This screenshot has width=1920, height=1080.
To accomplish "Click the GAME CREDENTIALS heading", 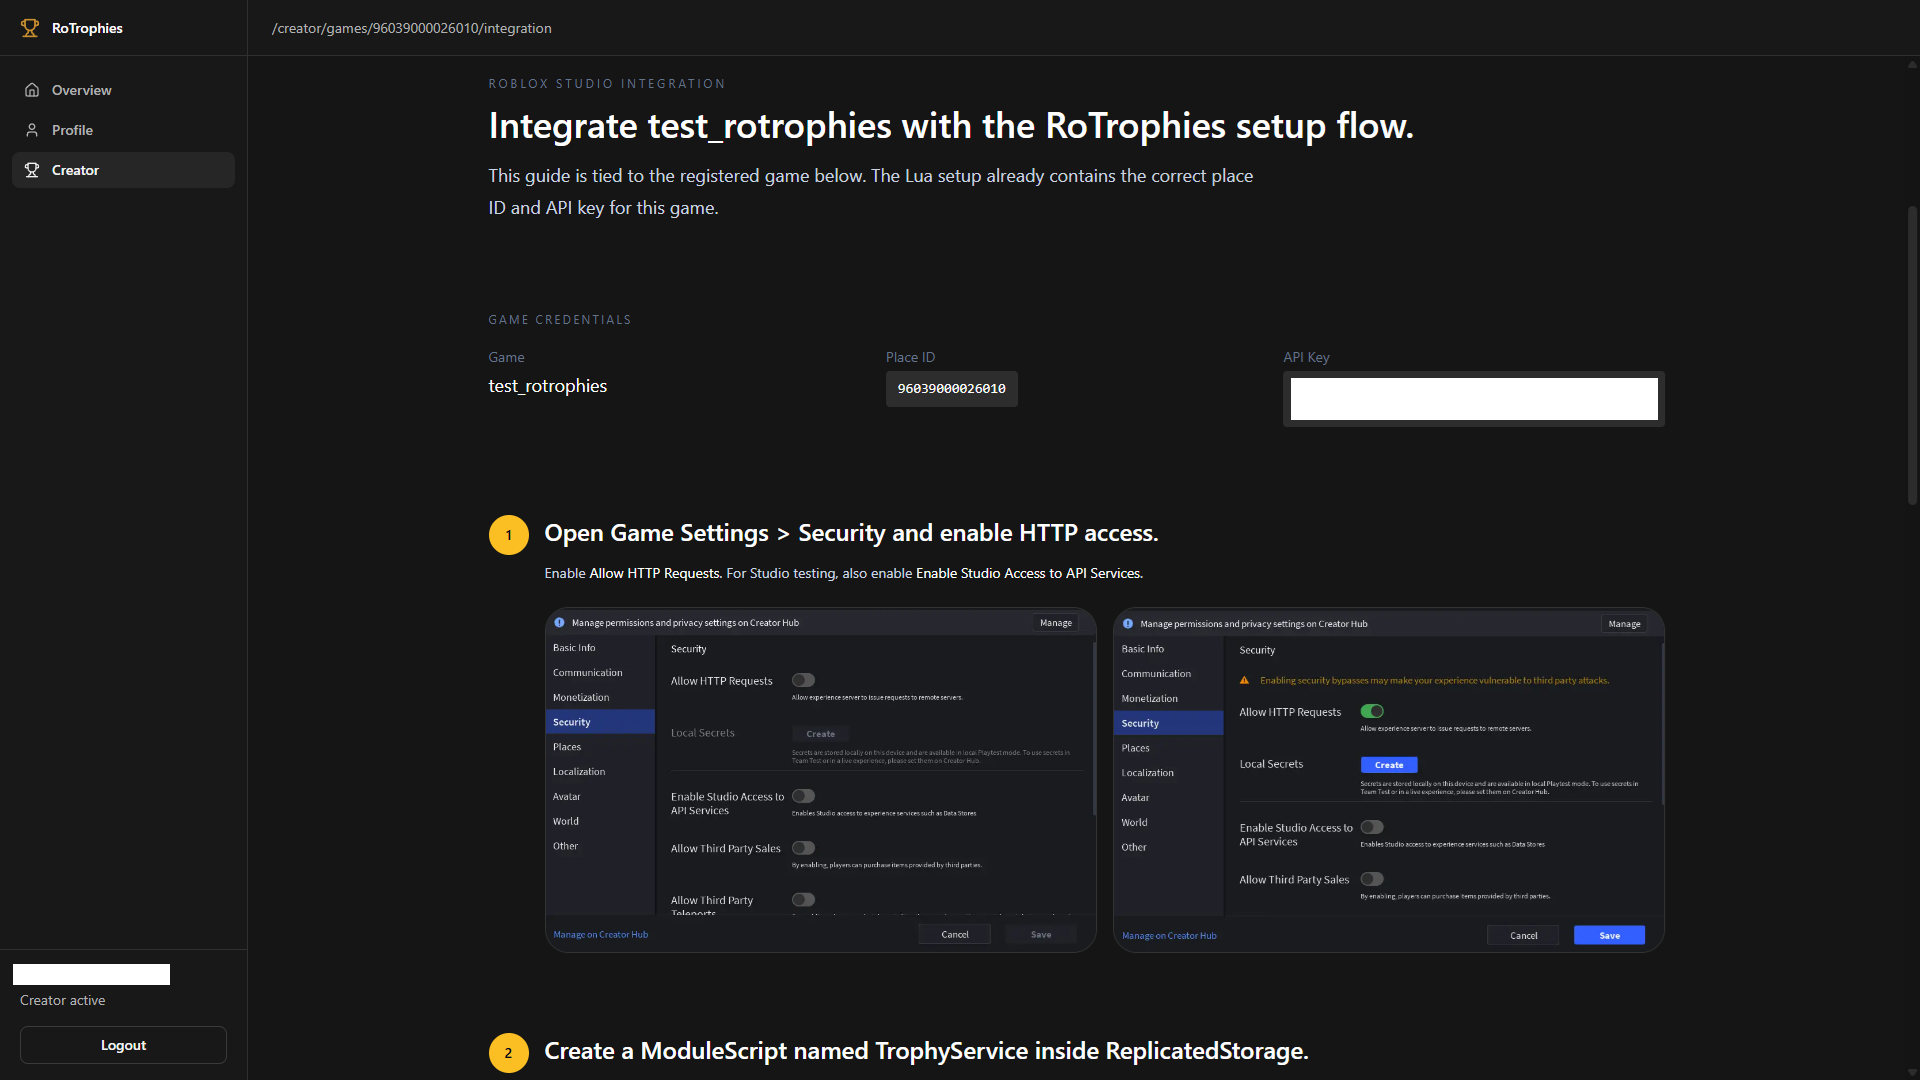I will pos(559,320).
